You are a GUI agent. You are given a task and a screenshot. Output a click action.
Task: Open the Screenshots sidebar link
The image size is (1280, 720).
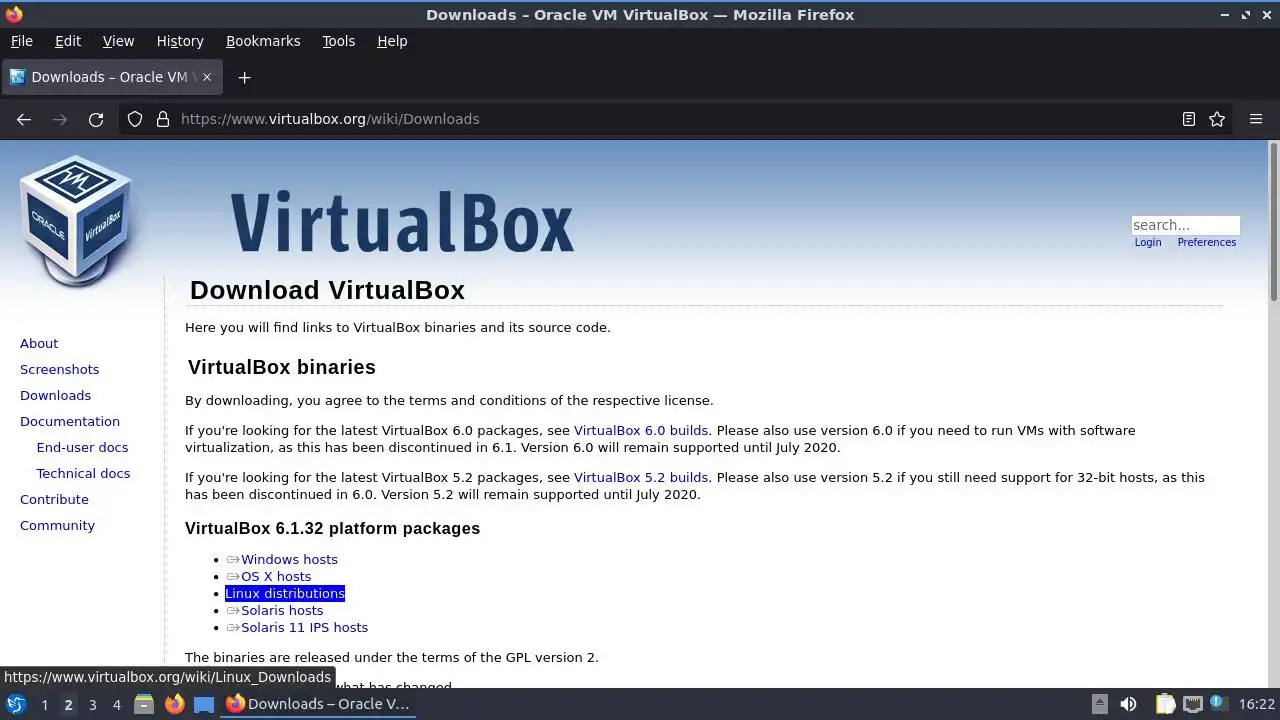(59, 369)
